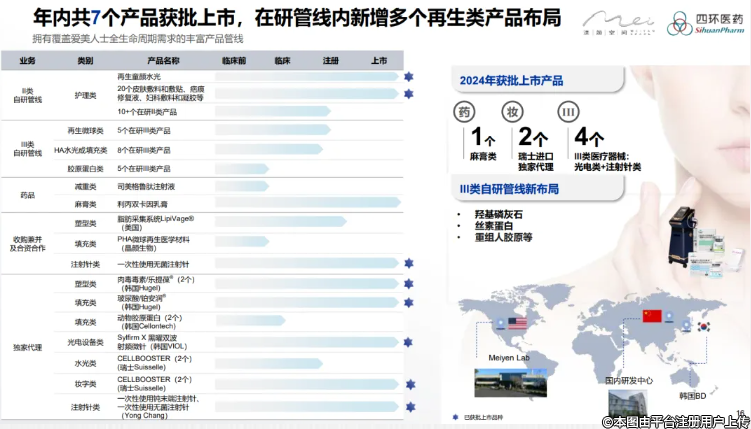Select the 临床前 column header
This screenshot has width=751, height=429.
pos(233,61)
